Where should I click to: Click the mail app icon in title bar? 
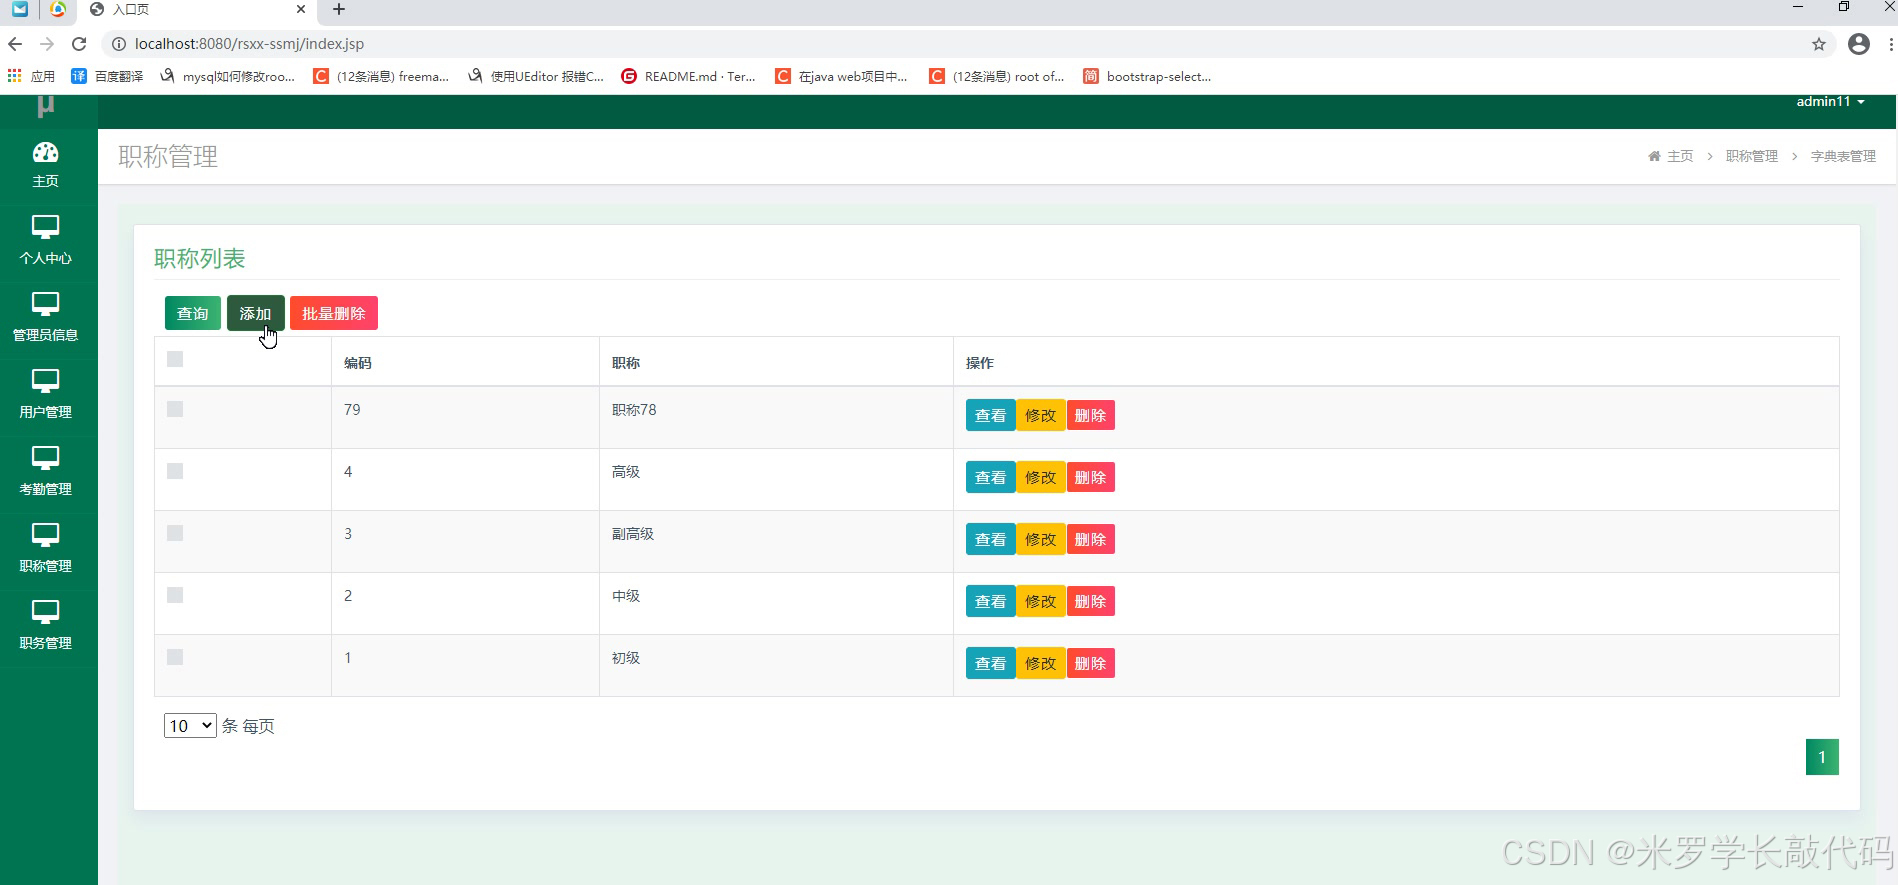(20, 9)
